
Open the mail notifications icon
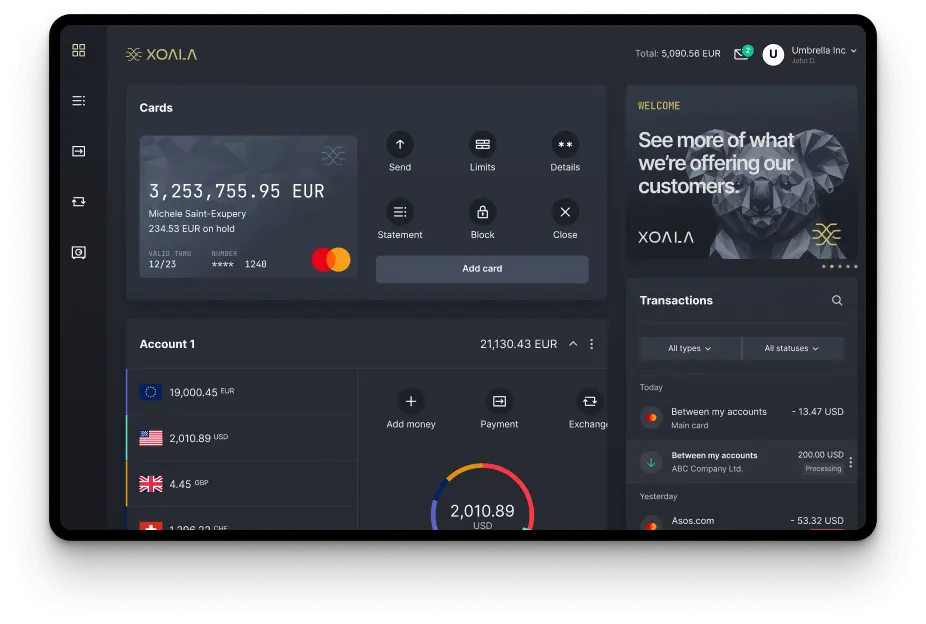tap(743, 53)
